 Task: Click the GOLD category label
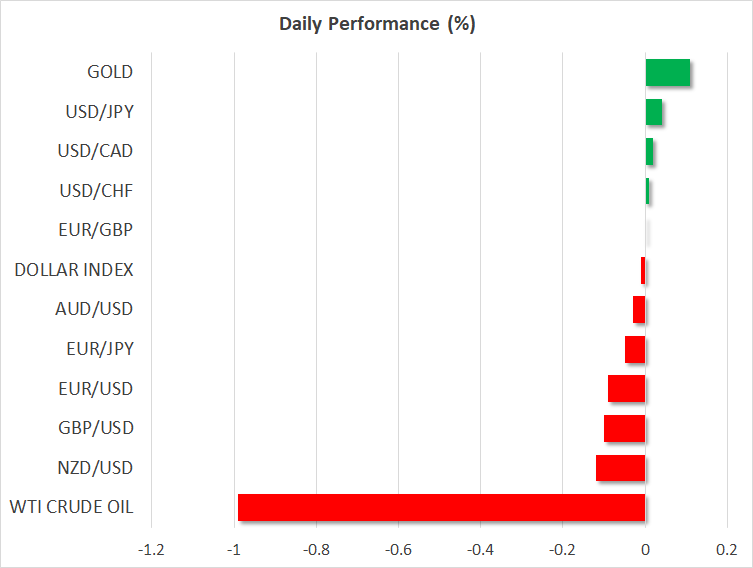(110, 72)
